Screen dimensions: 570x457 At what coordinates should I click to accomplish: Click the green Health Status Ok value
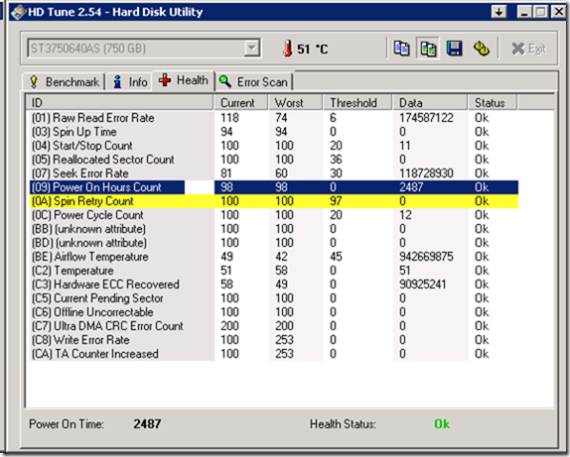pos(442,424)
